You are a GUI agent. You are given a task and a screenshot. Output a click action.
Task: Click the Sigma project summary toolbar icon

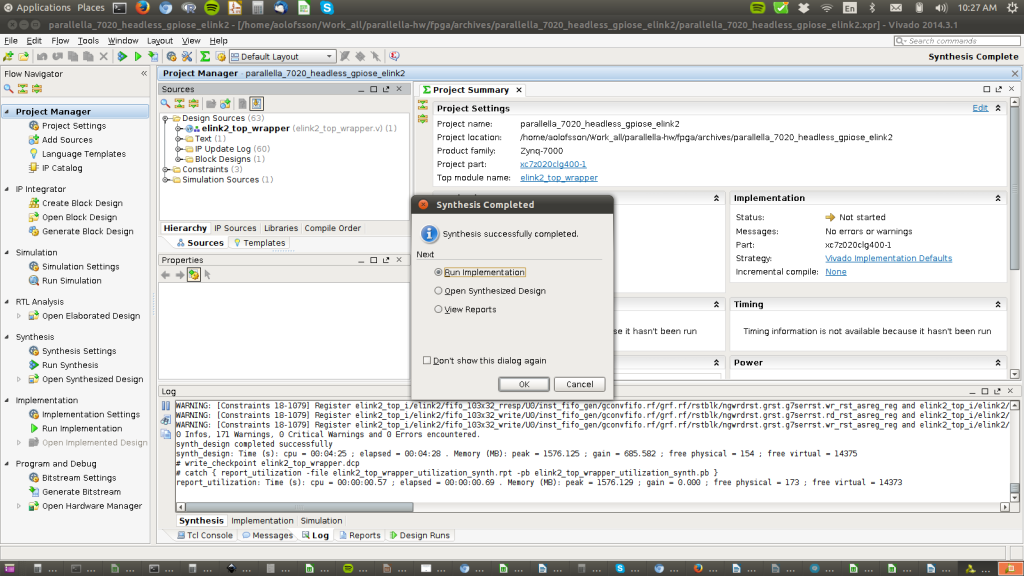pyautogui.click(x=204, y=57)
